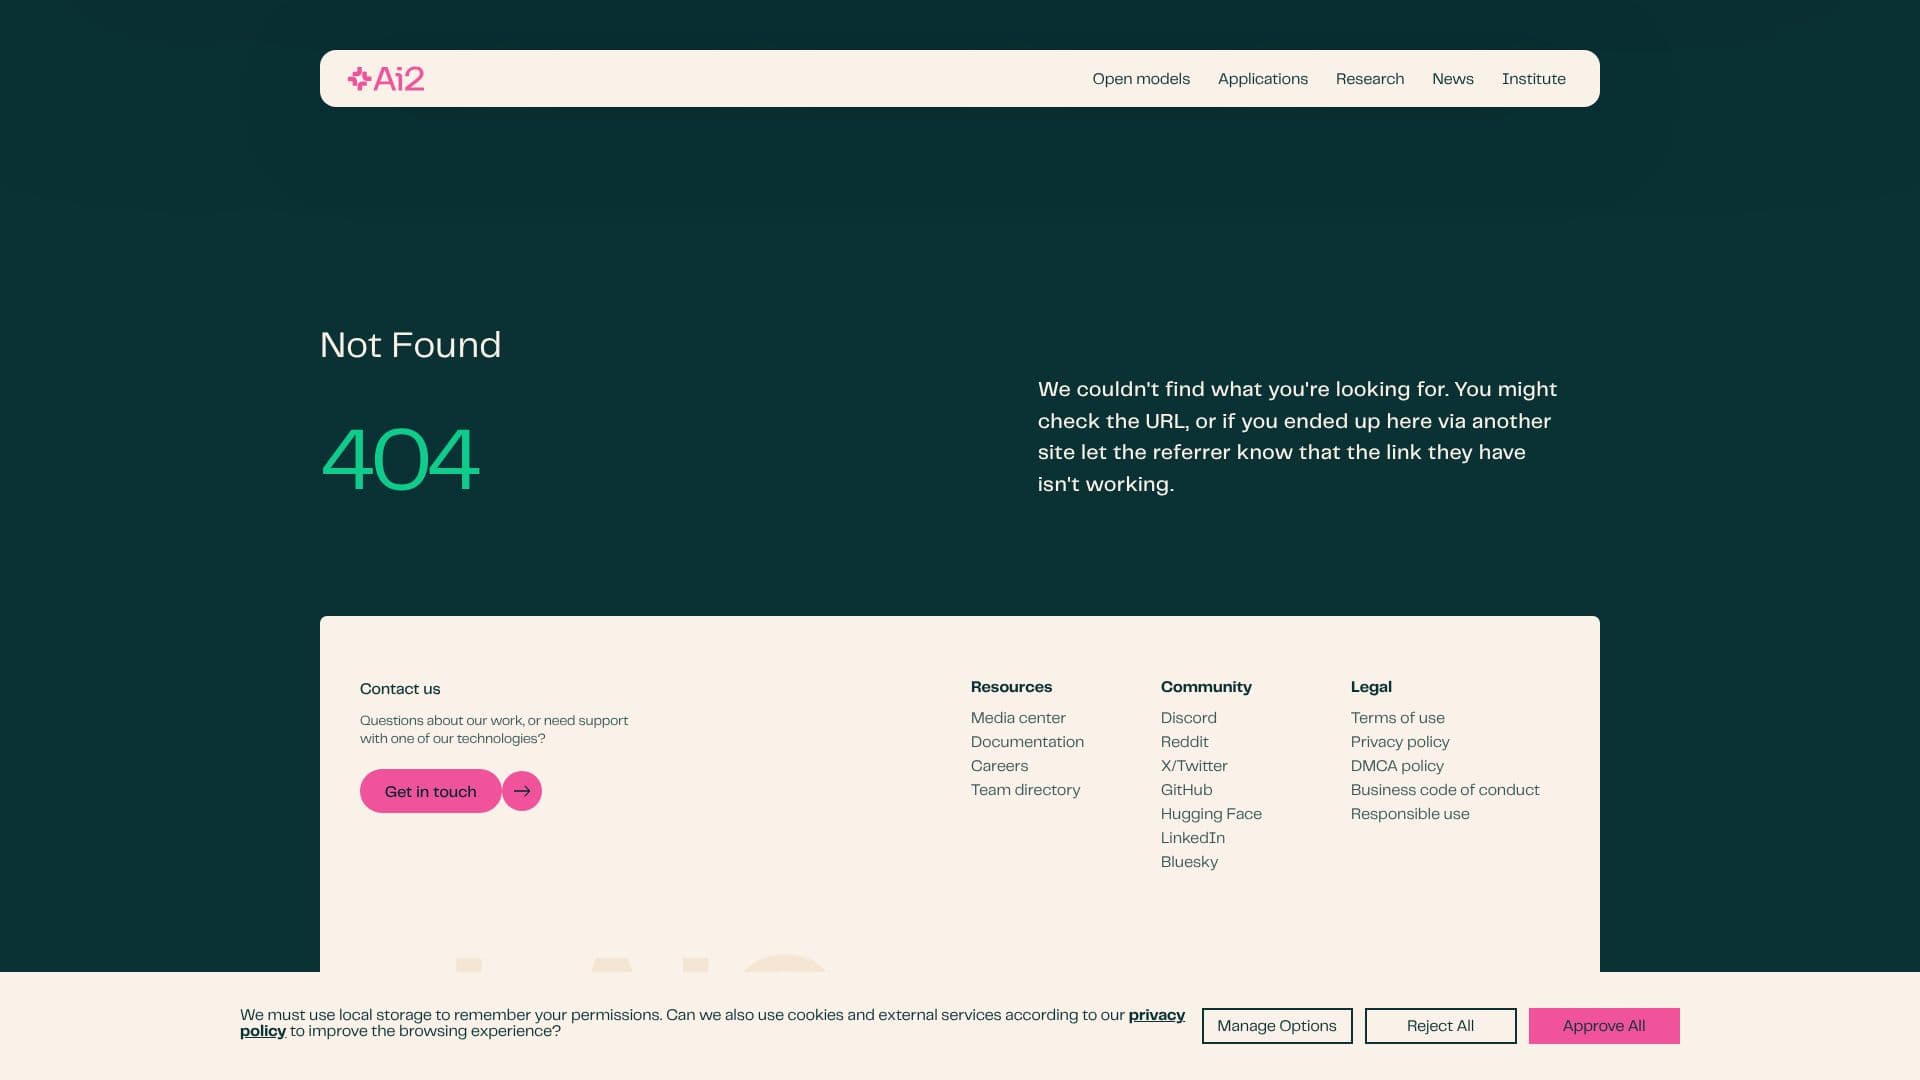
Task: Open the X/Twitter link
Action: pyautogui.click(x=1194, y=766)
